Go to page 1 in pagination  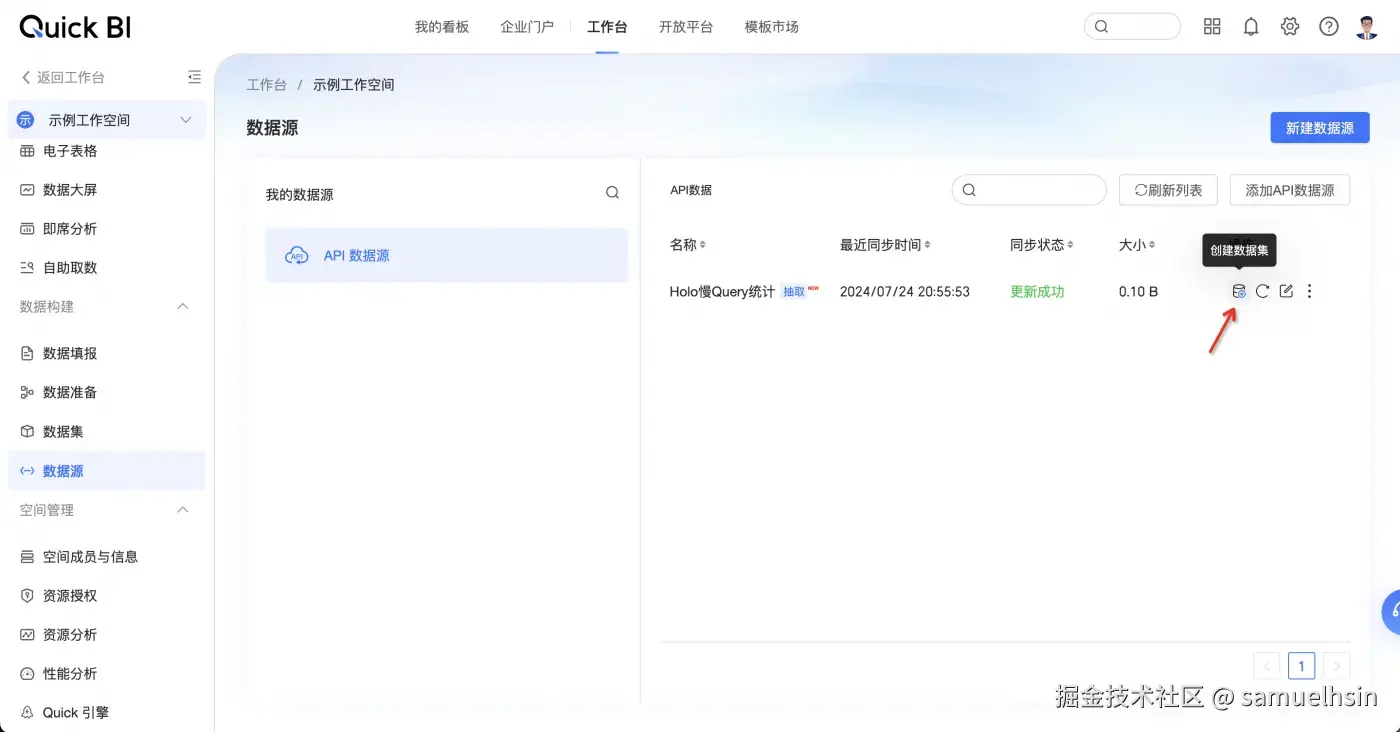1301,665
